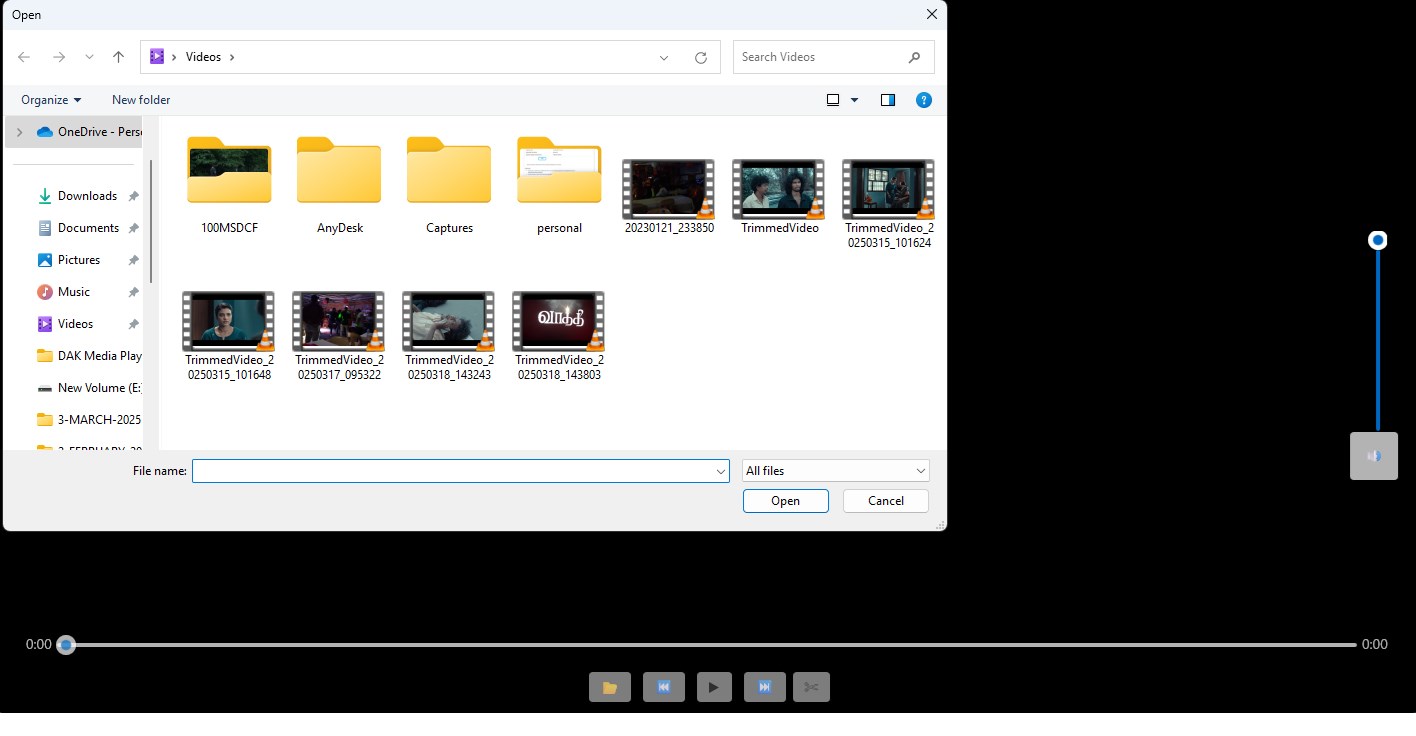Select the AnyDesk folder
The image size is (1416, 736).
(x=339, y=186)
